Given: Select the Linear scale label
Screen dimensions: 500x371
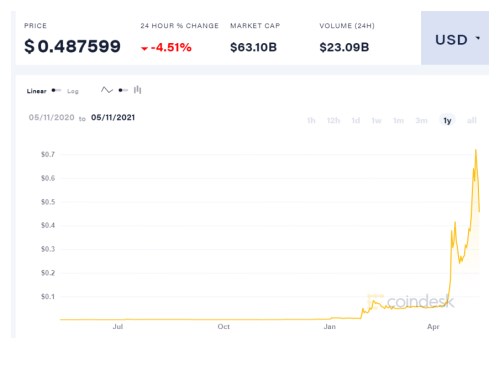Looking at the screenshot, I should (37, 91).
